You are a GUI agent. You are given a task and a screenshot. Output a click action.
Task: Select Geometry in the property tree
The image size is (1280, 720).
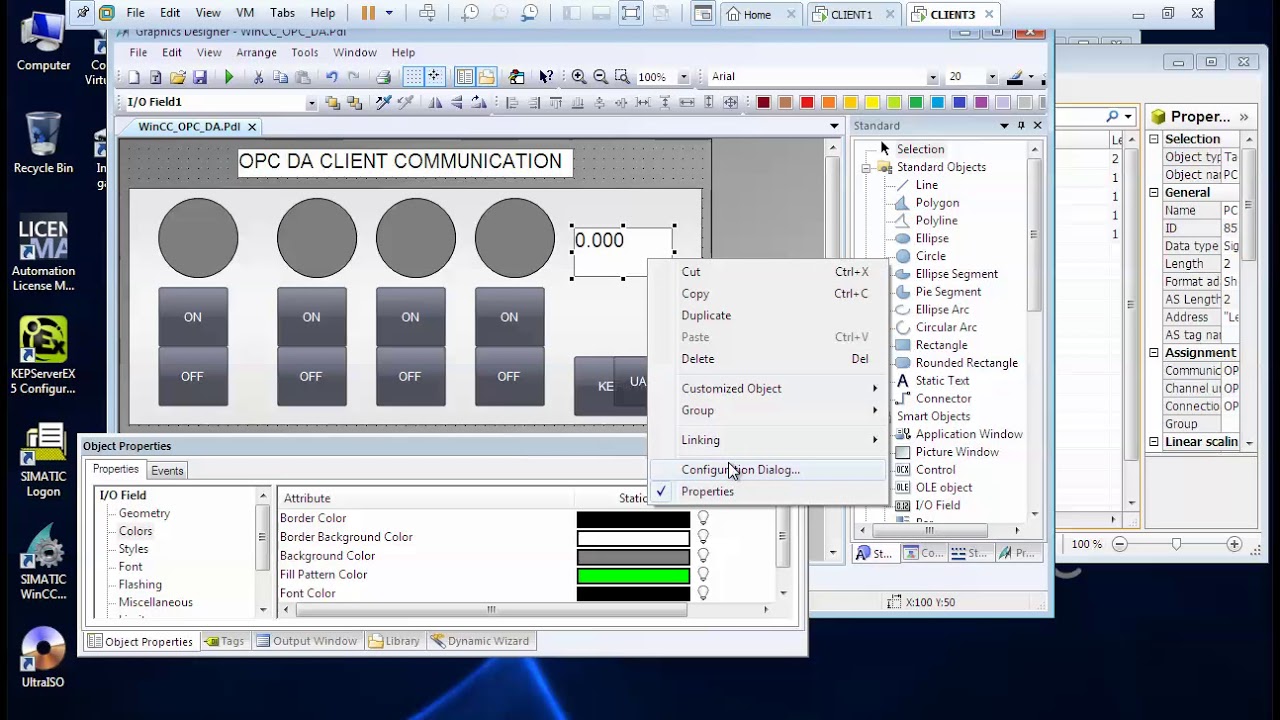tap(144, 514)
